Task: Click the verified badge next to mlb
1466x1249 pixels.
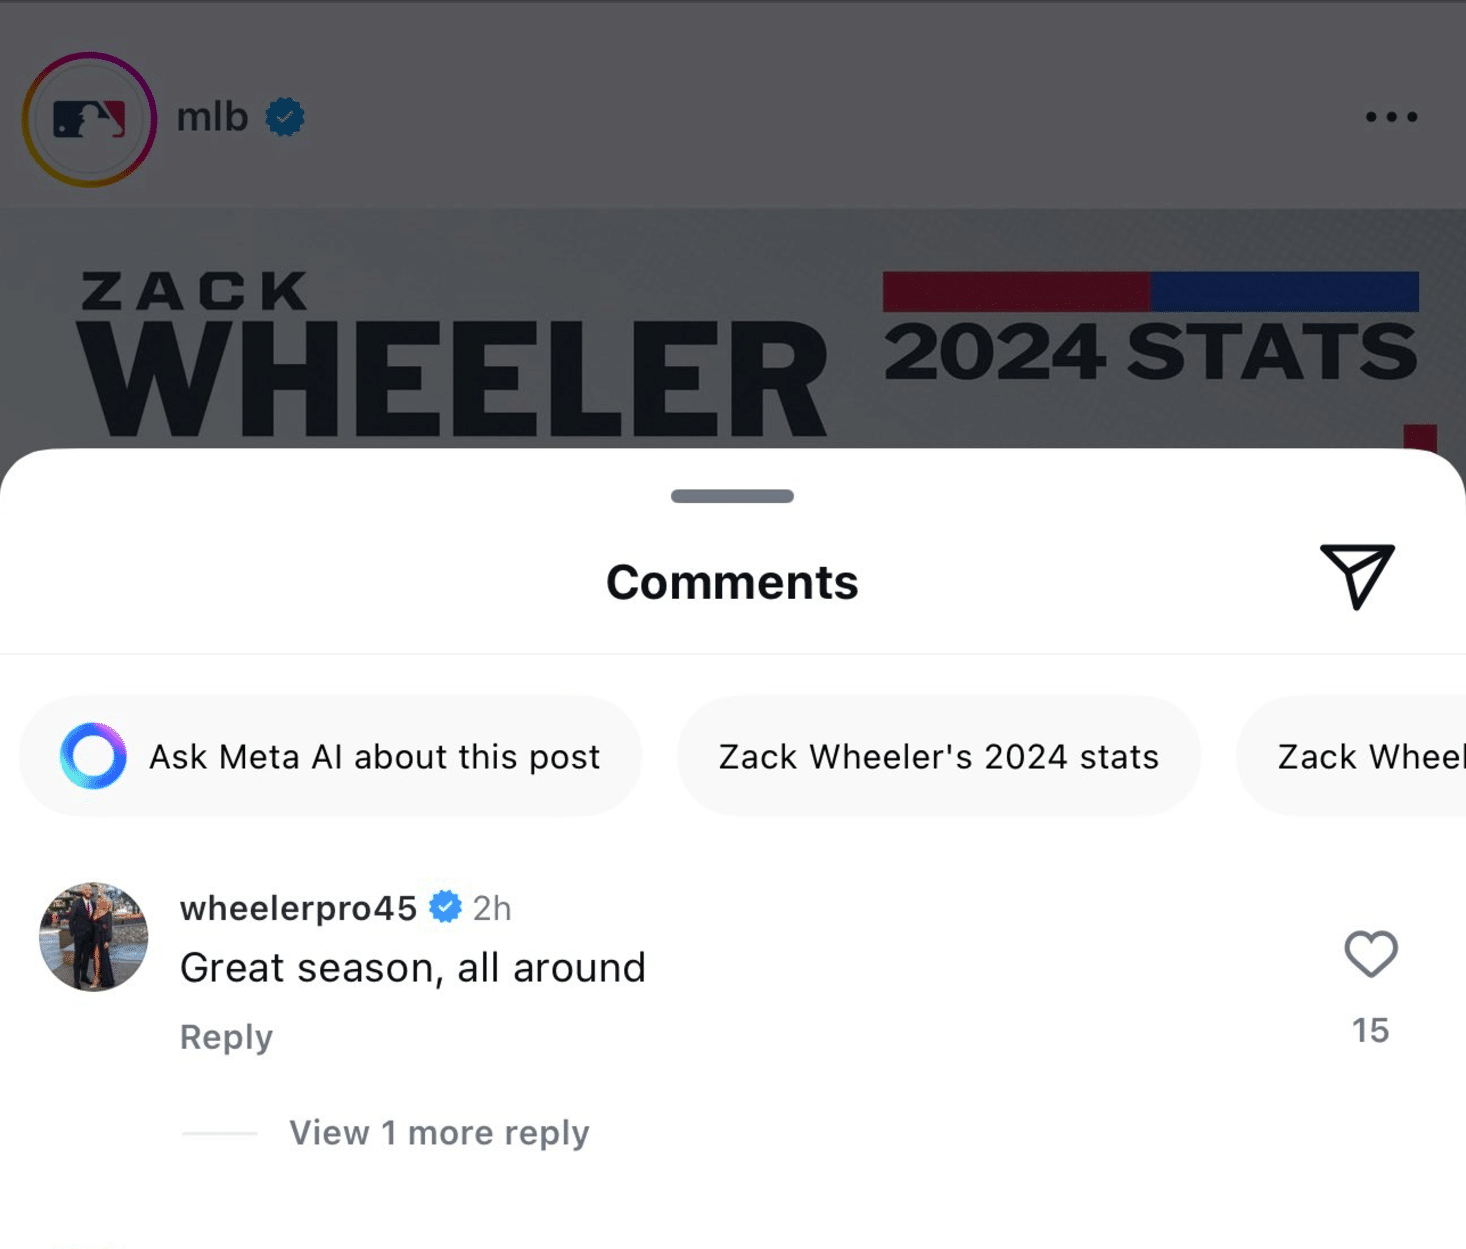Action: click(285, 117)
